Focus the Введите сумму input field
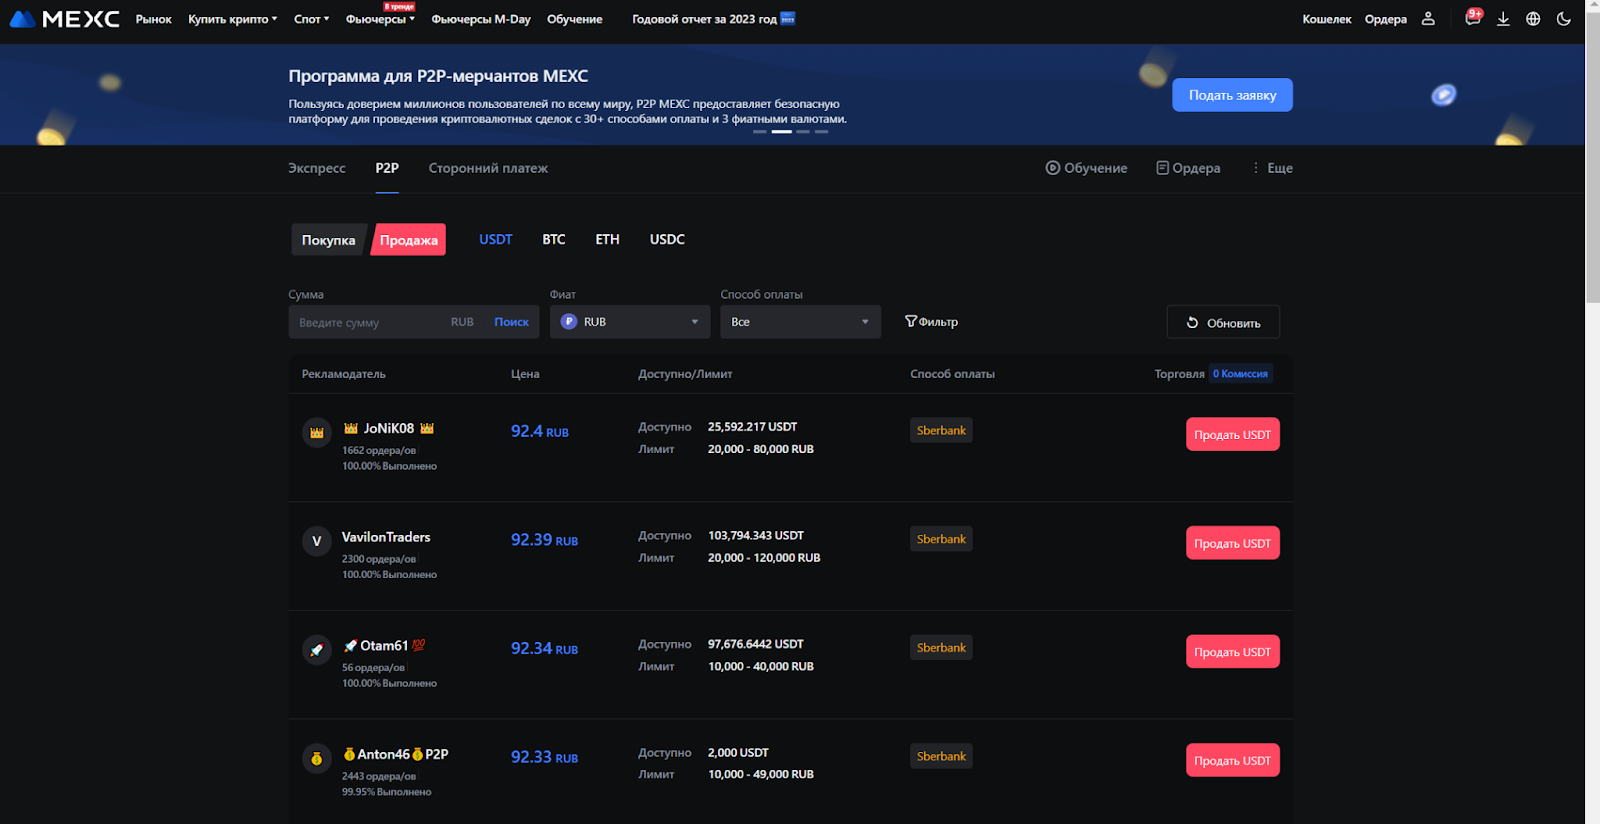The image size is (1600, 824). (x=370, y=322)
